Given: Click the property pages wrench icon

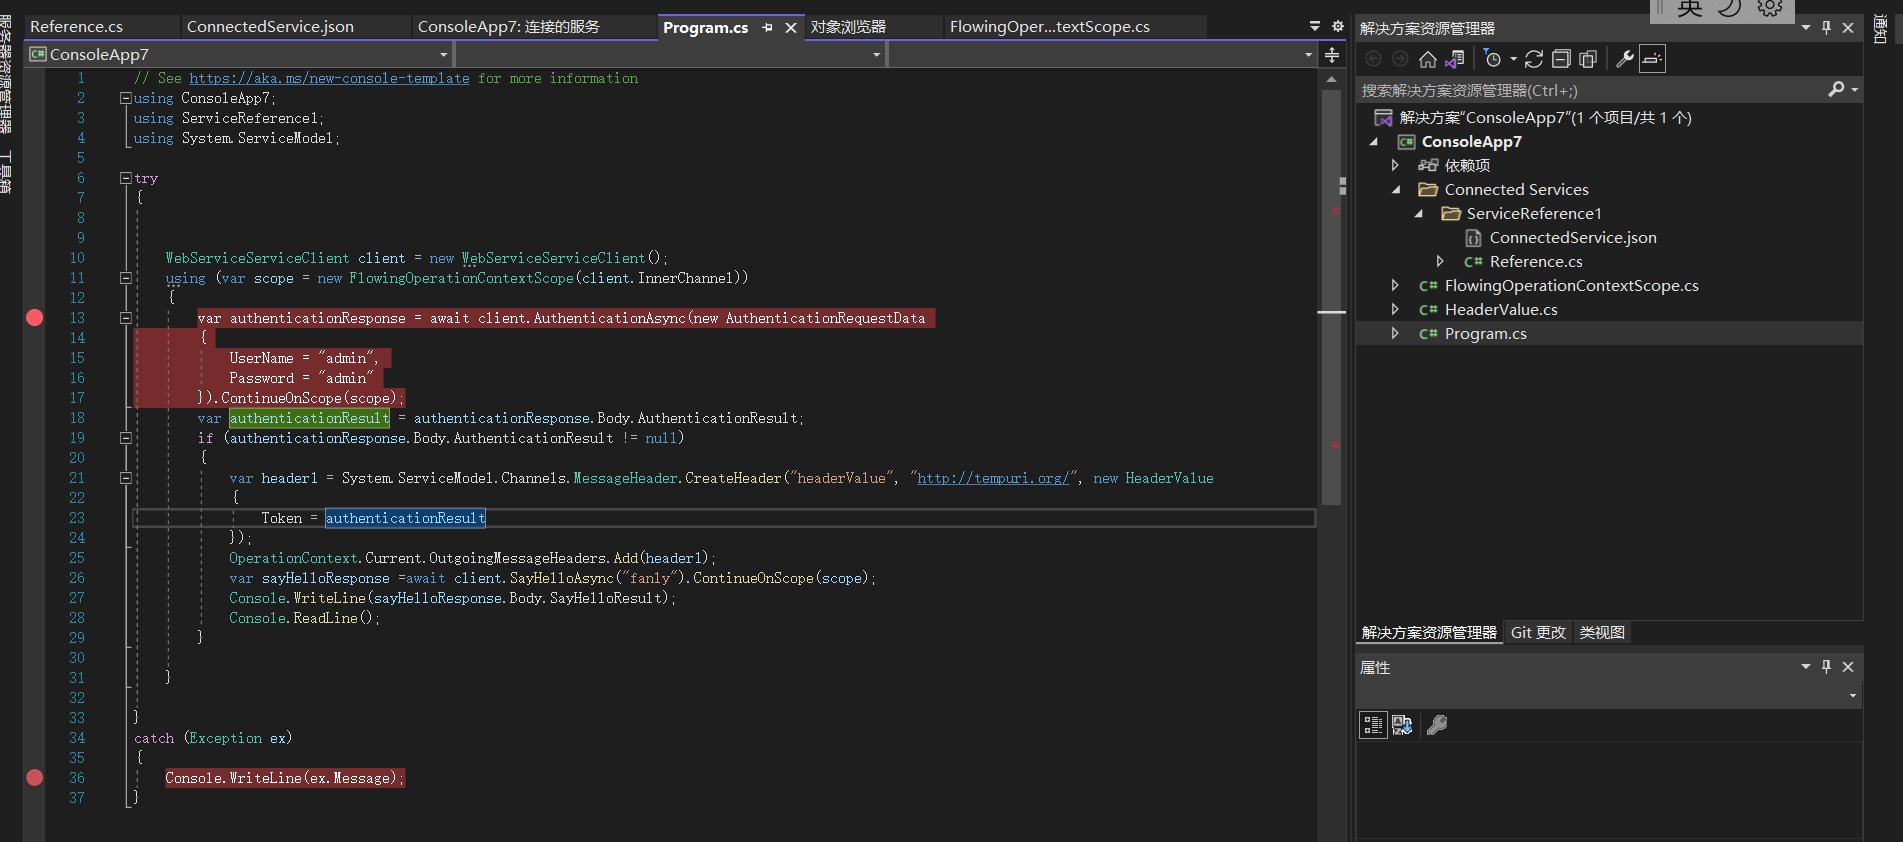Looking at the screenshot, I should (1437, 725).
